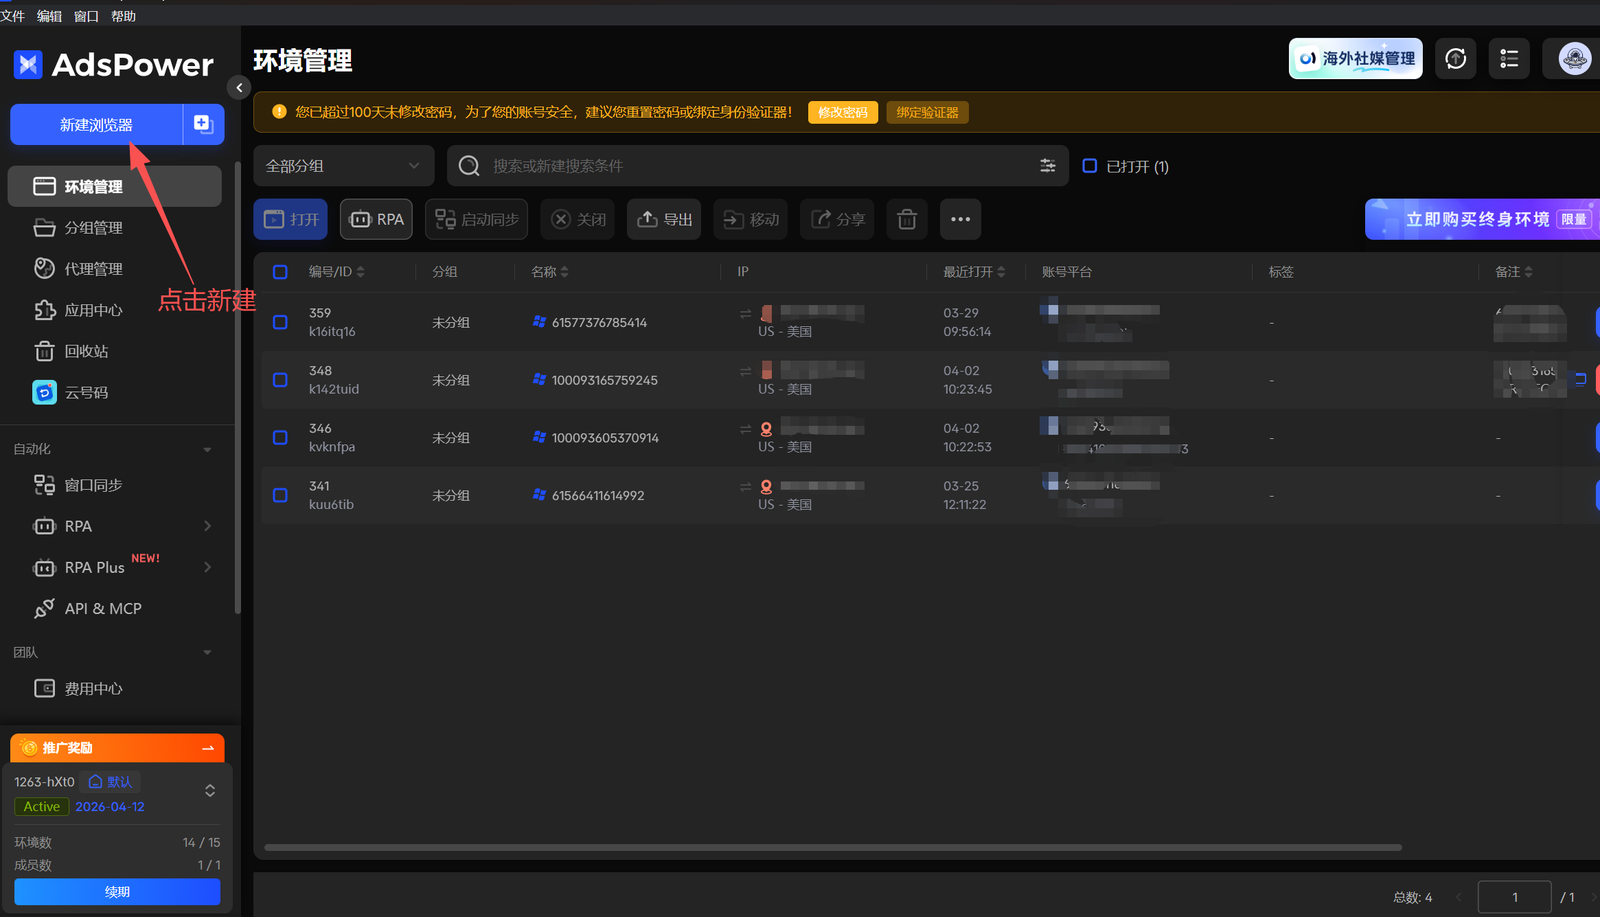Open the 编辑 menu
This screenshot has height=917, width=1600.
pos(49,15)
